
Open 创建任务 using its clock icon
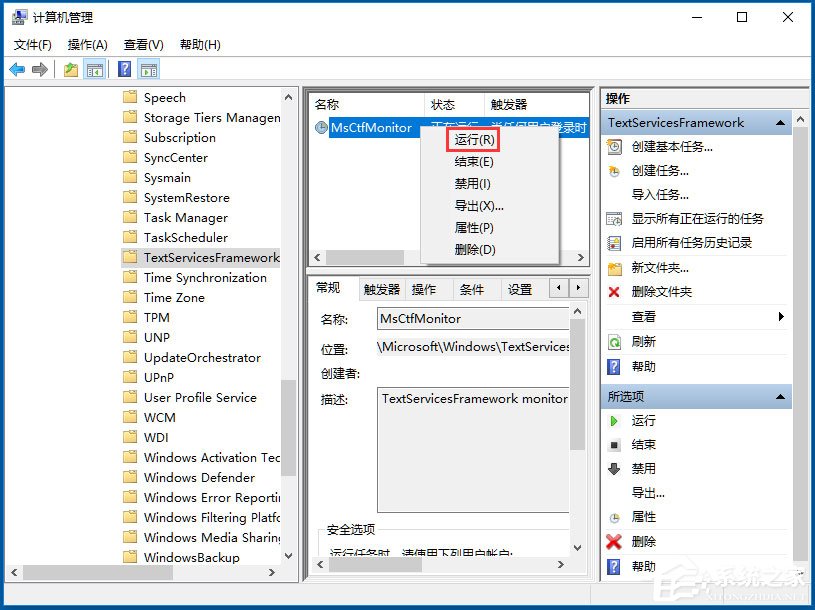pos(614,171)
